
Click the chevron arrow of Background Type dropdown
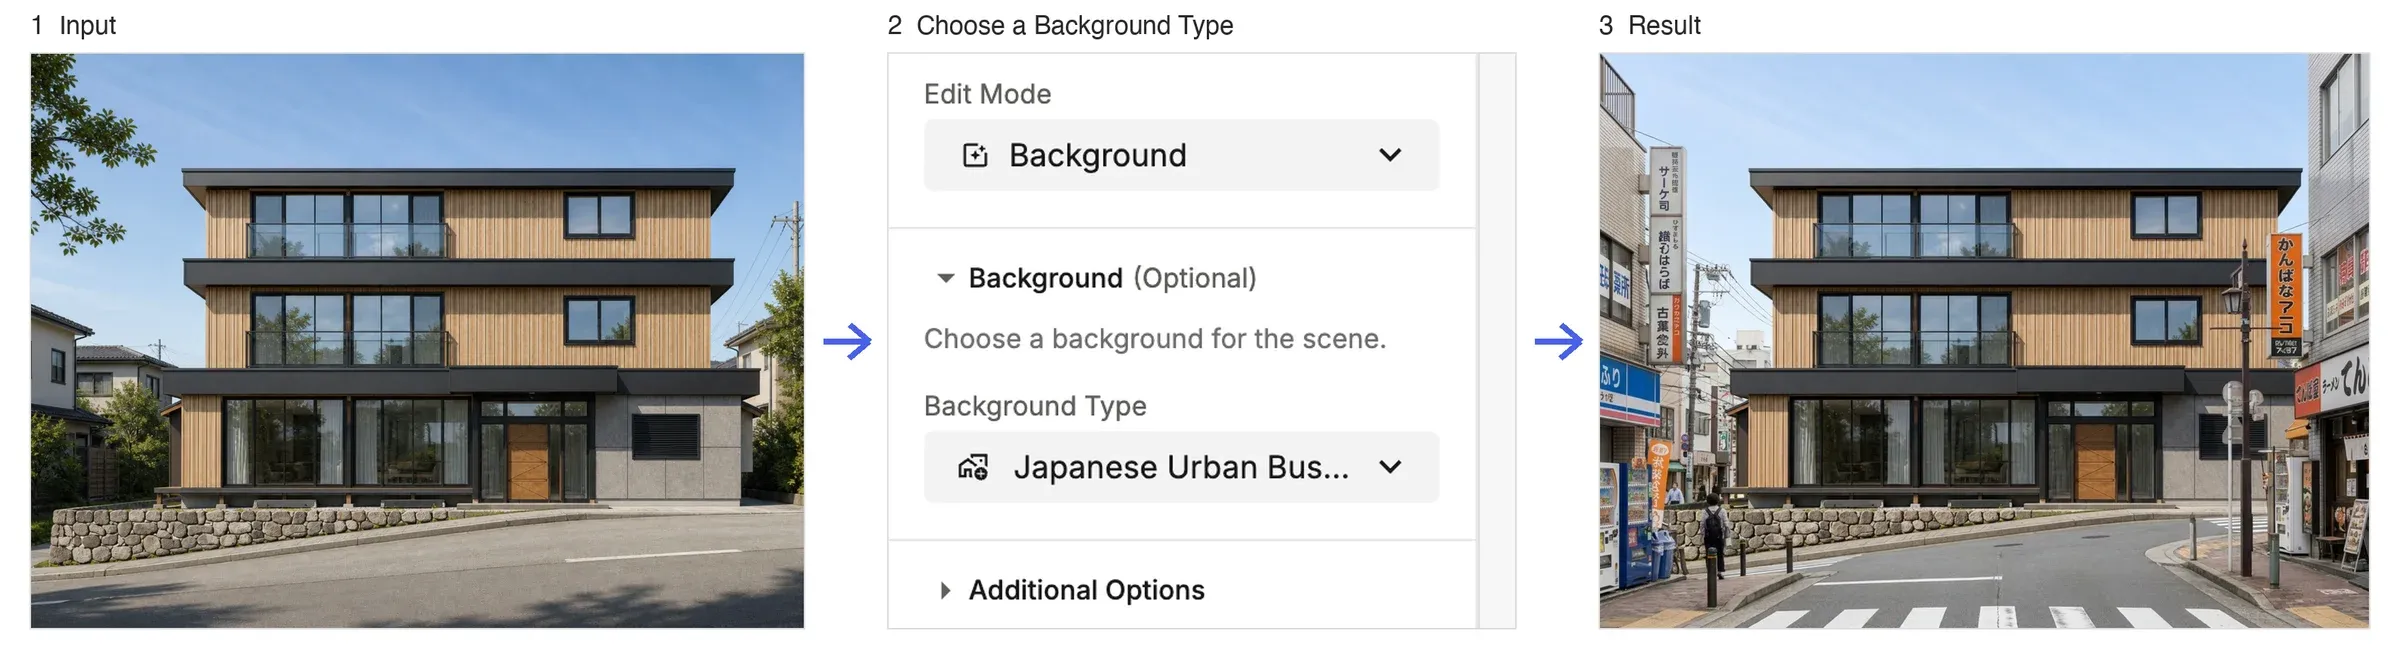(x=1390, y=467)
